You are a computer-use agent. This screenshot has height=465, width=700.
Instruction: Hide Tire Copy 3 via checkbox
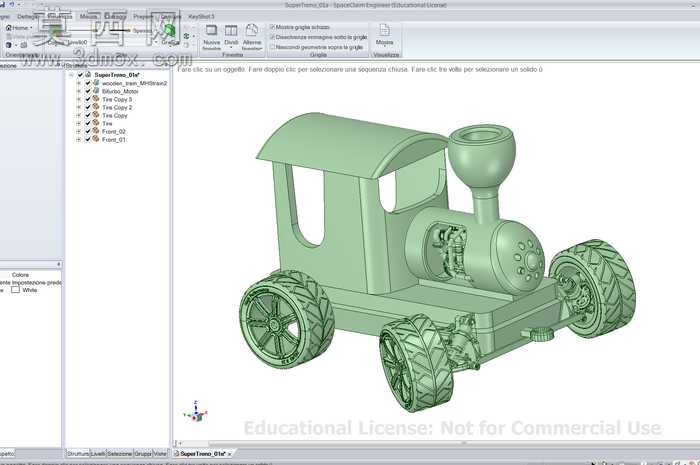pos(88,100)
